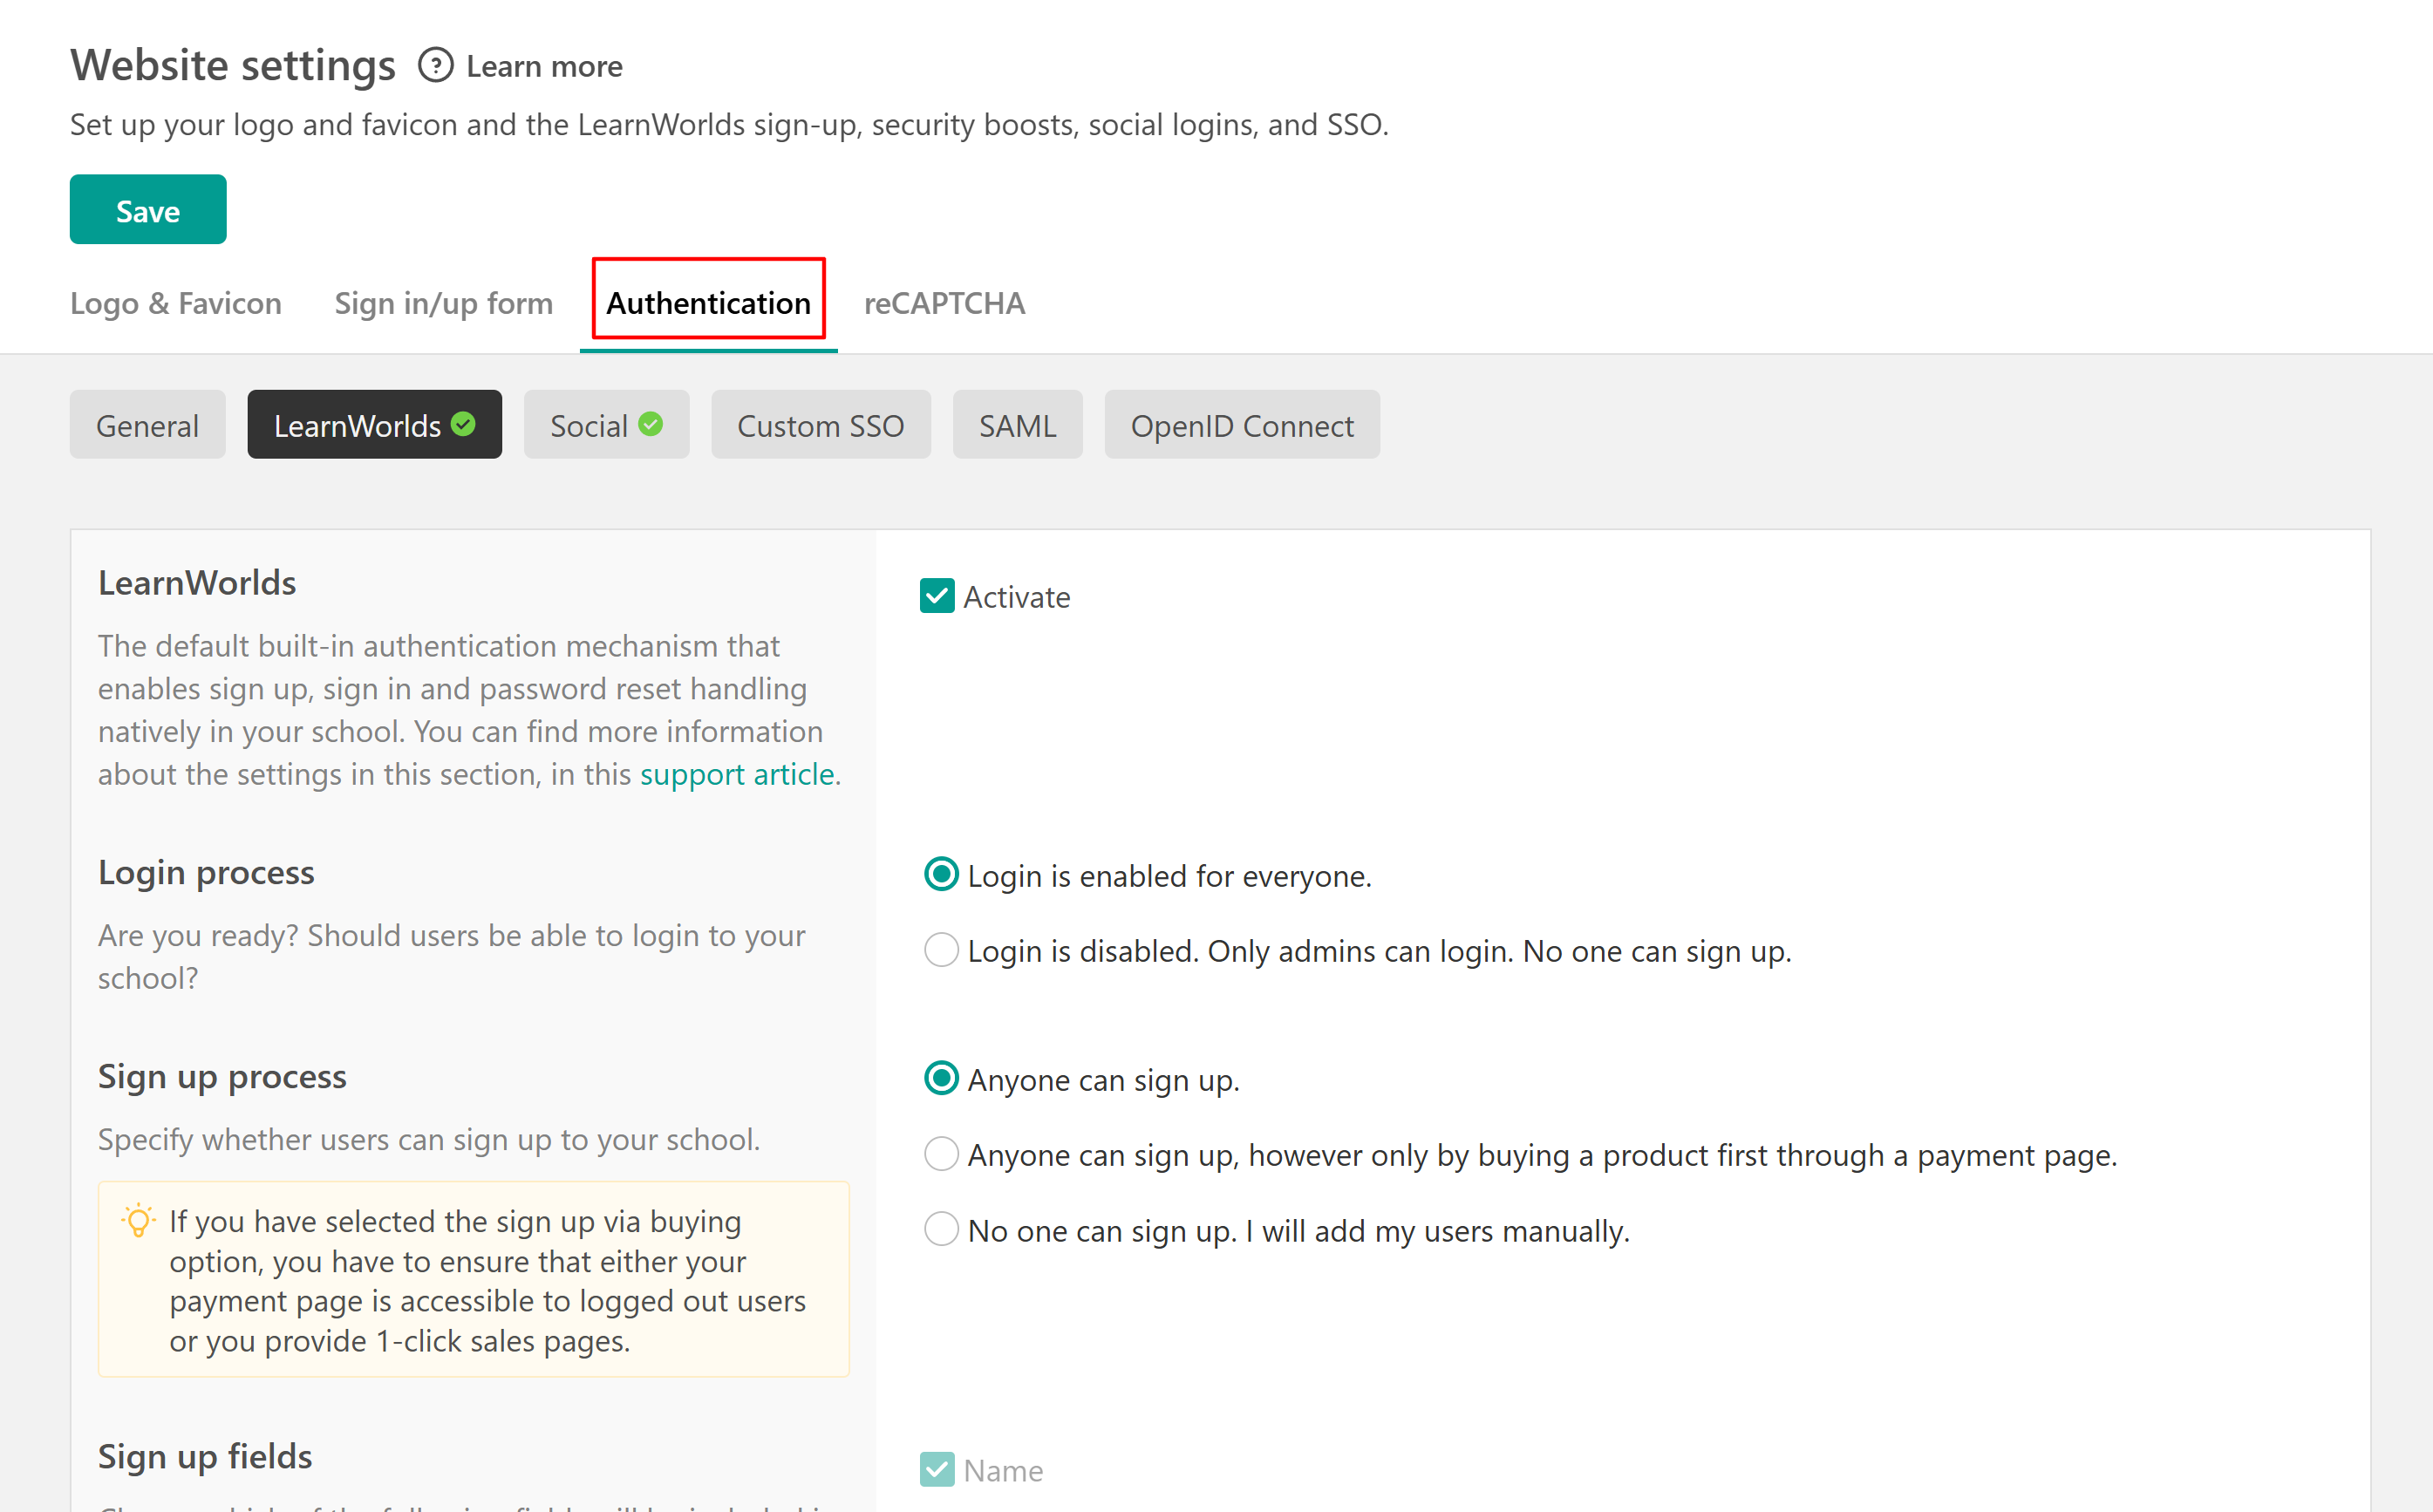The height and width of the screenshot is (1512, 2433).
Task: Click the green Save button
Action: pos(148,210)
